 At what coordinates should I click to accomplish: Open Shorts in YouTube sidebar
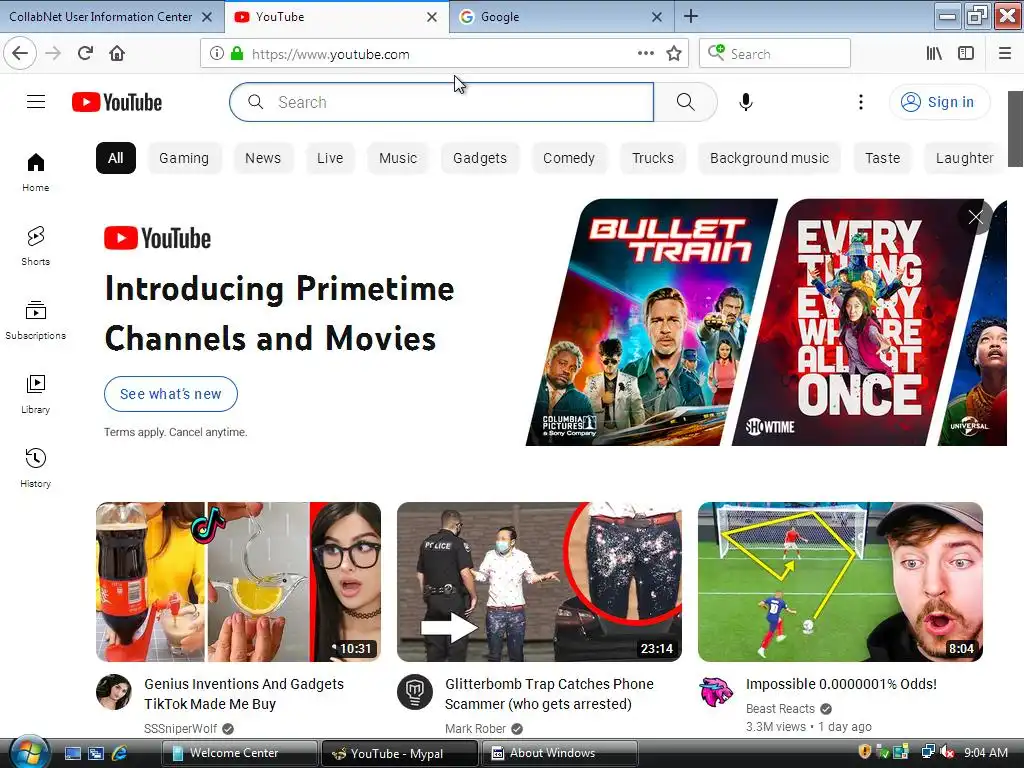click(x=36, y=246)
